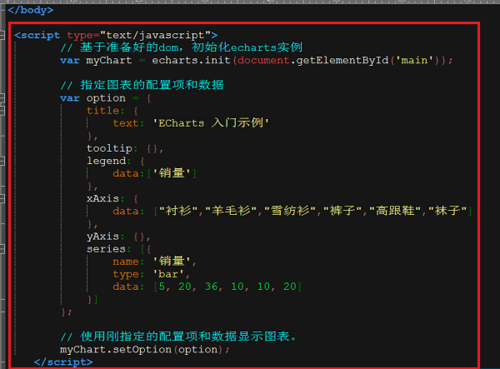Click the "高跟鞋" string in xAxis data

click(x=395, y=211)
